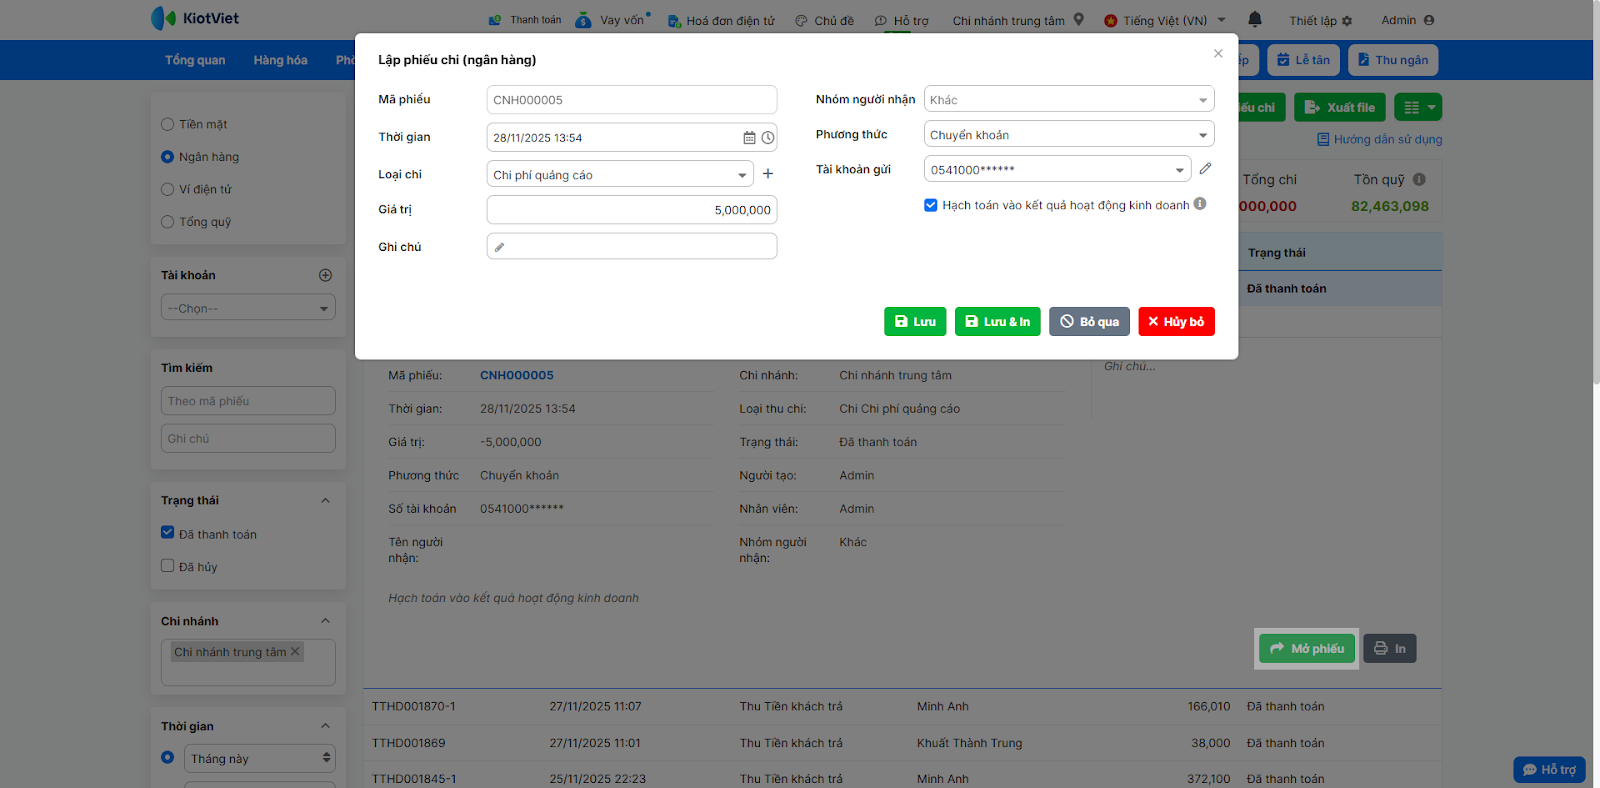
Task: Click the page vertical scrollbar
Action: point(1596,200)
